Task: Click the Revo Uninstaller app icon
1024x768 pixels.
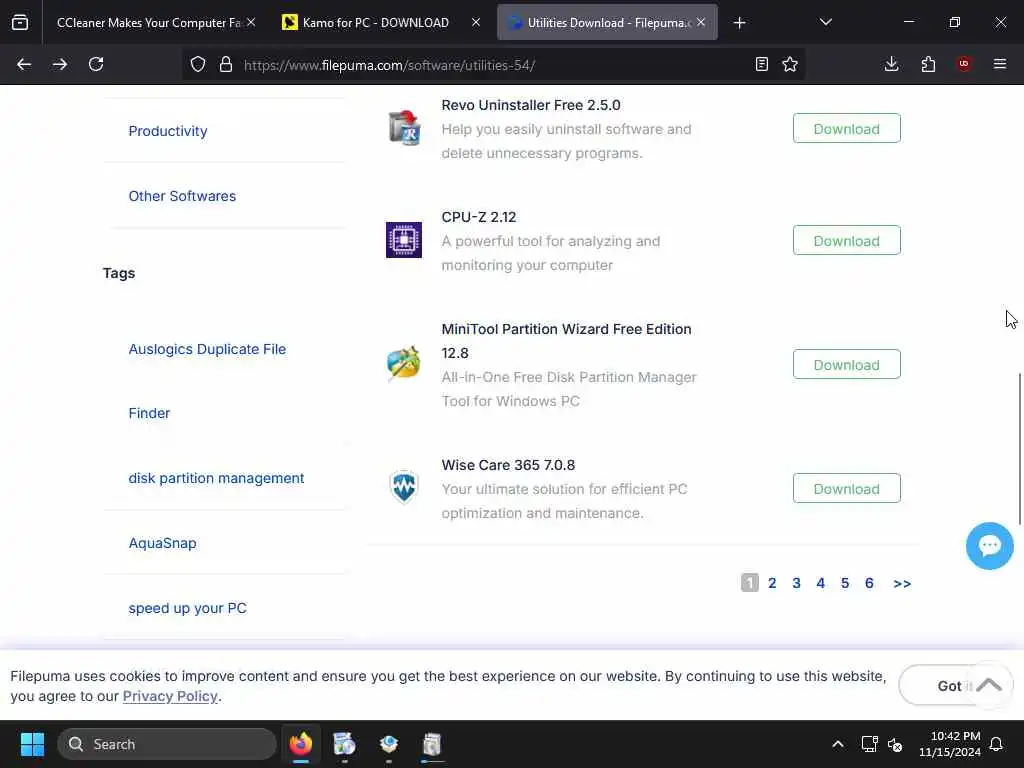Action: [404, 128]
